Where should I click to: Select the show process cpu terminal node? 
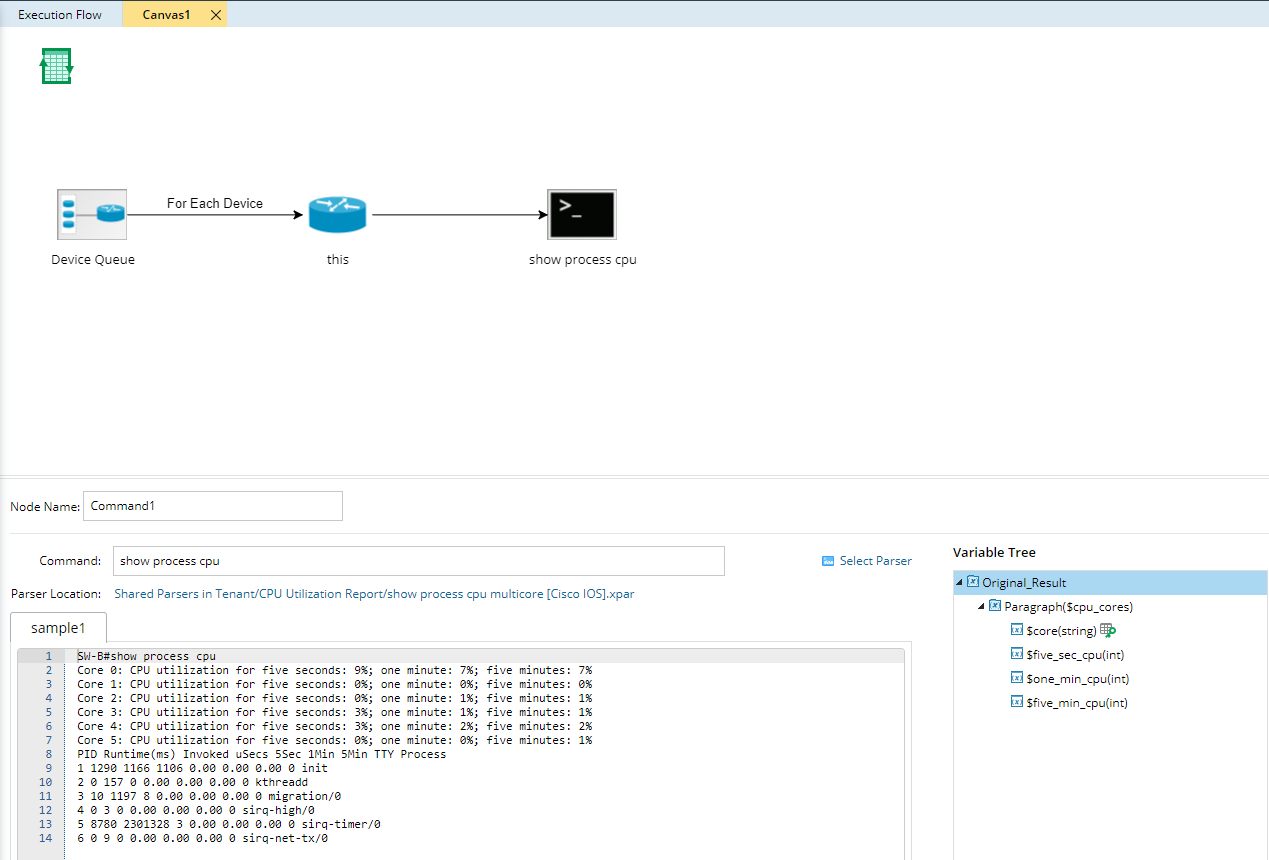coord(582,214)
